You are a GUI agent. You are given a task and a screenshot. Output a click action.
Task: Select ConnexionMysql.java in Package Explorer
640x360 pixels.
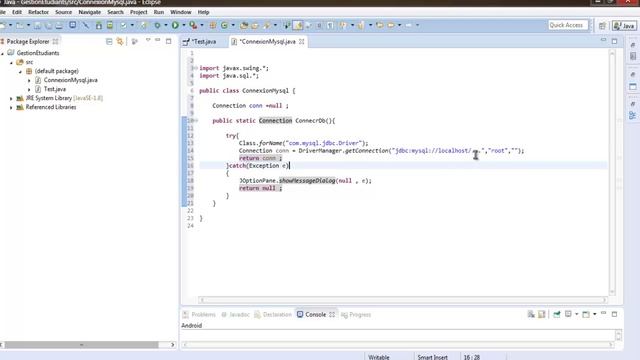tap(70, 80)
